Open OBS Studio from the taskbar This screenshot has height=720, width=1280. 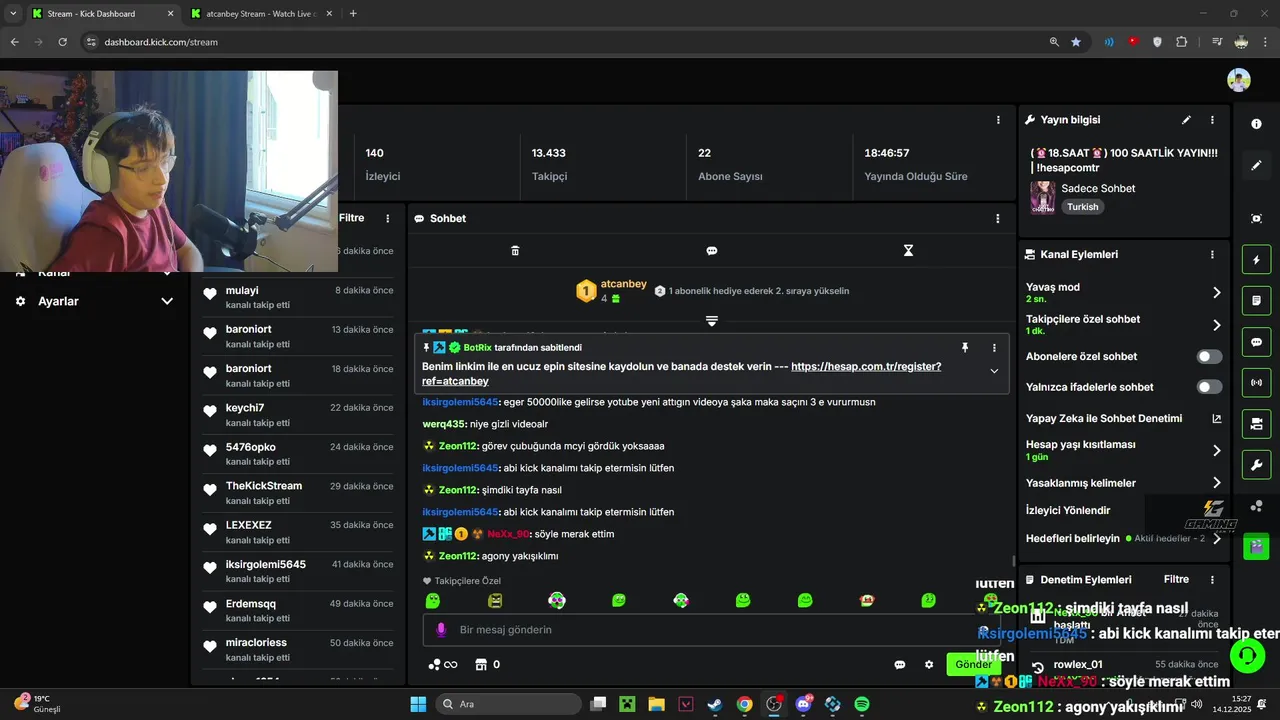pyautogui.click(x=774, y=704)
